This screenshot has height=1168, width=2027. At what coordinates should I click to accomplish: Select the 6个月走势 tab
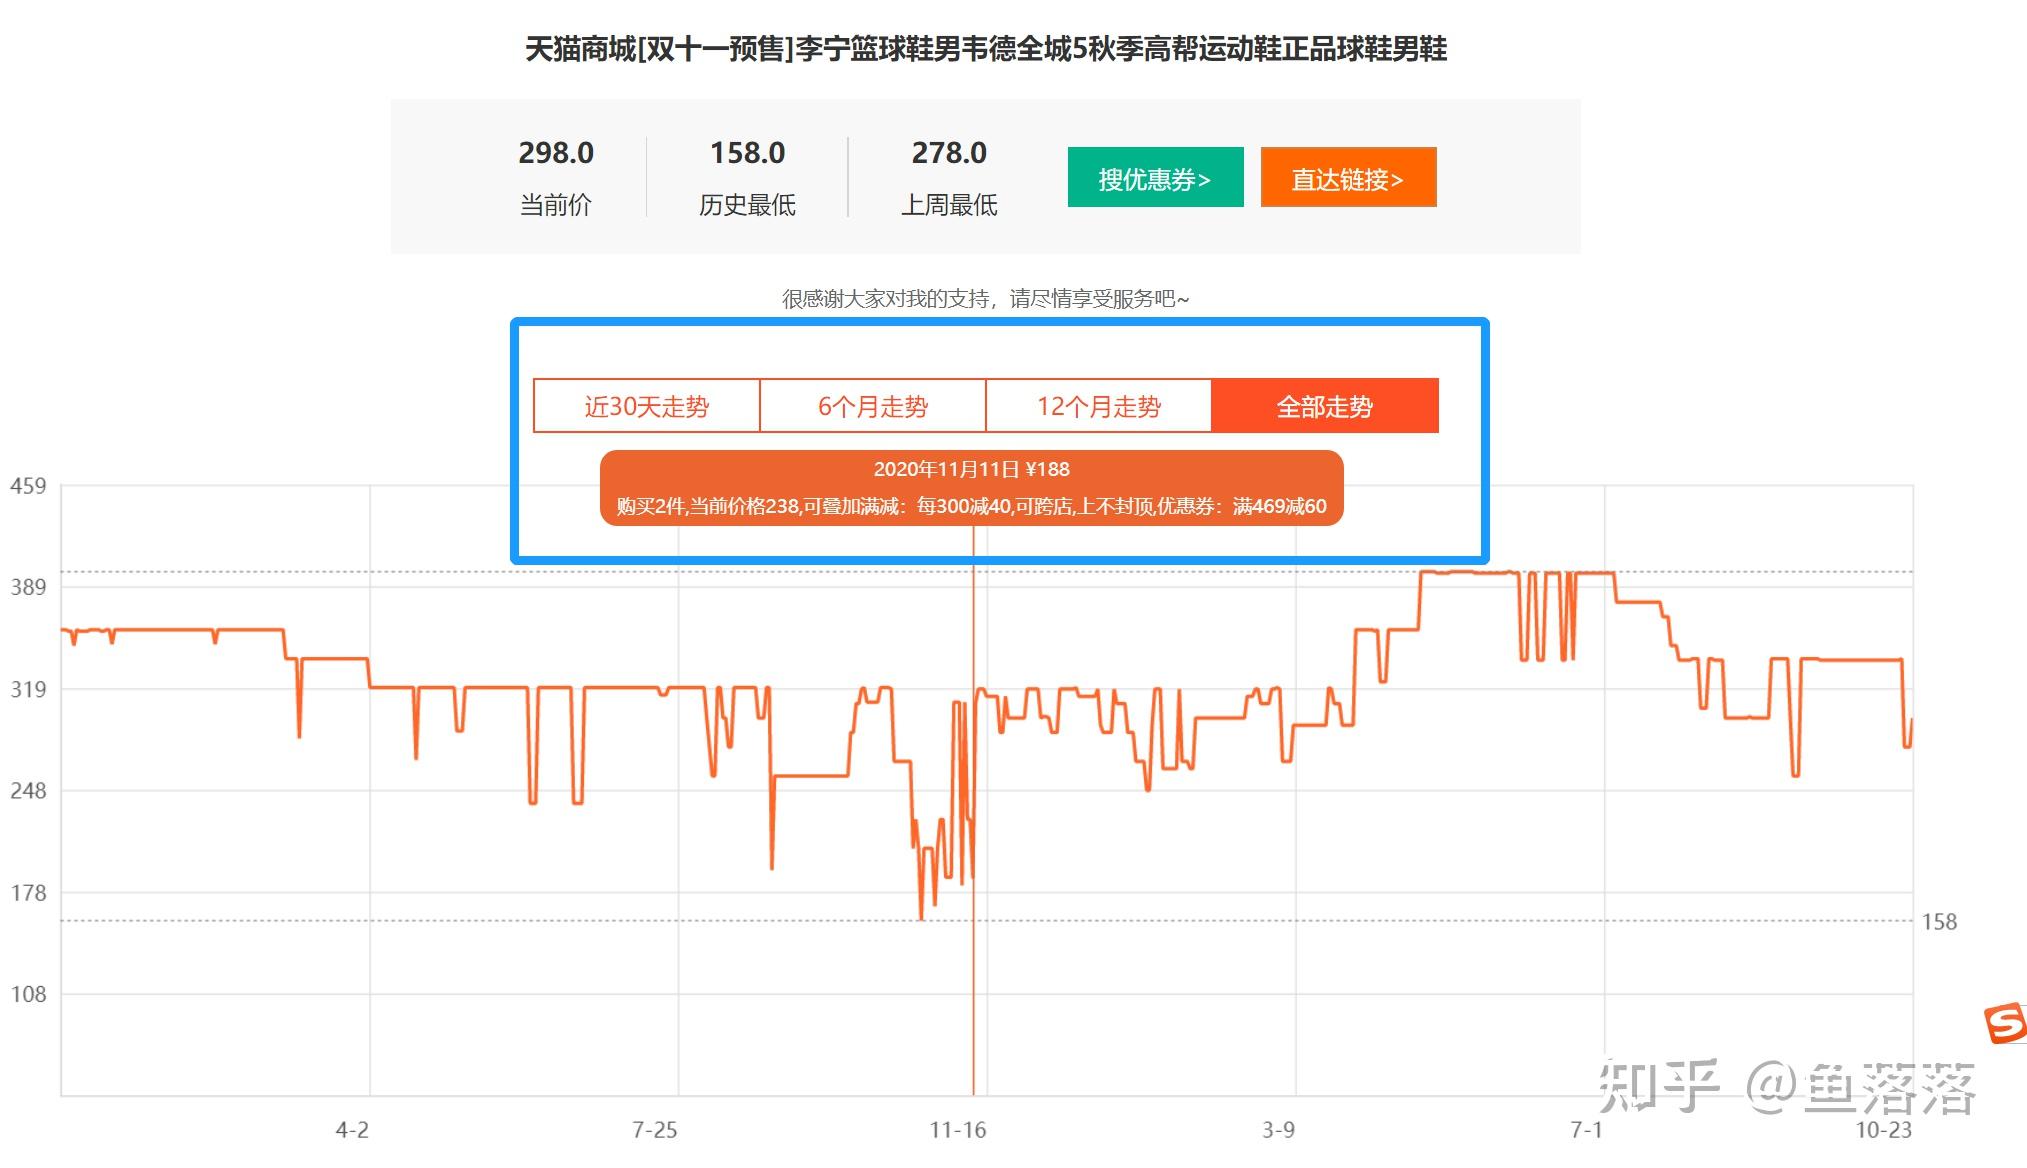pyautogui.click(x=873, y=406)
